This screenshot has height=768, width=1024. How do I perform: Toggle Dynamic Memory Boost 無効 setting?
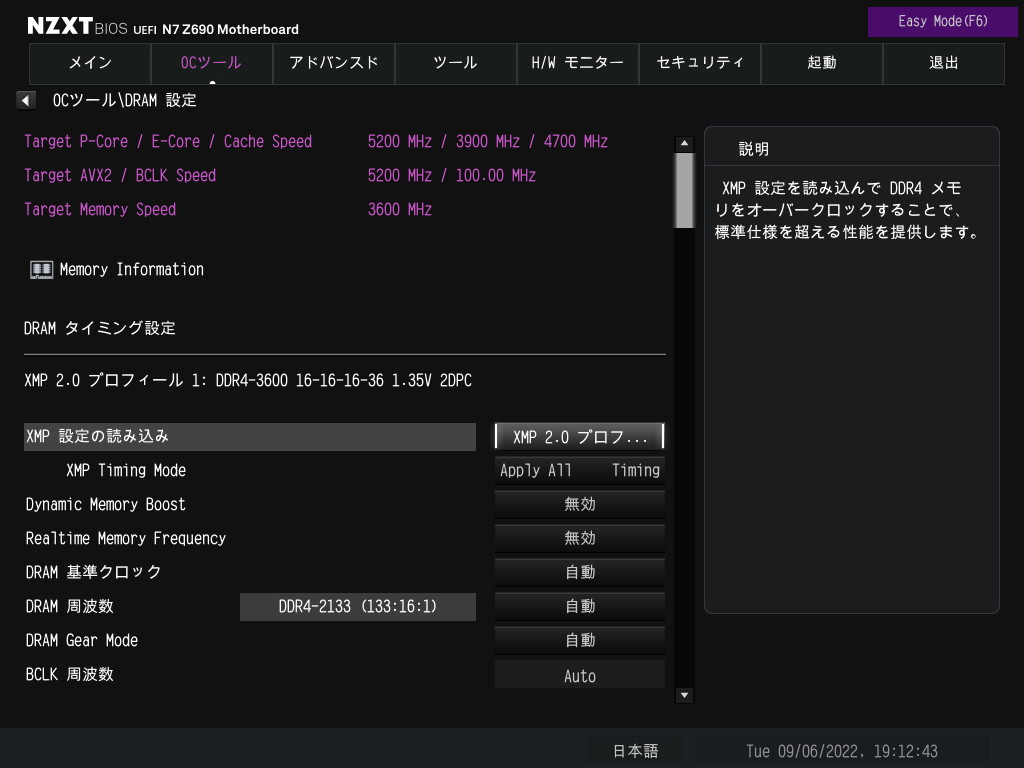(x=580, y=504)
